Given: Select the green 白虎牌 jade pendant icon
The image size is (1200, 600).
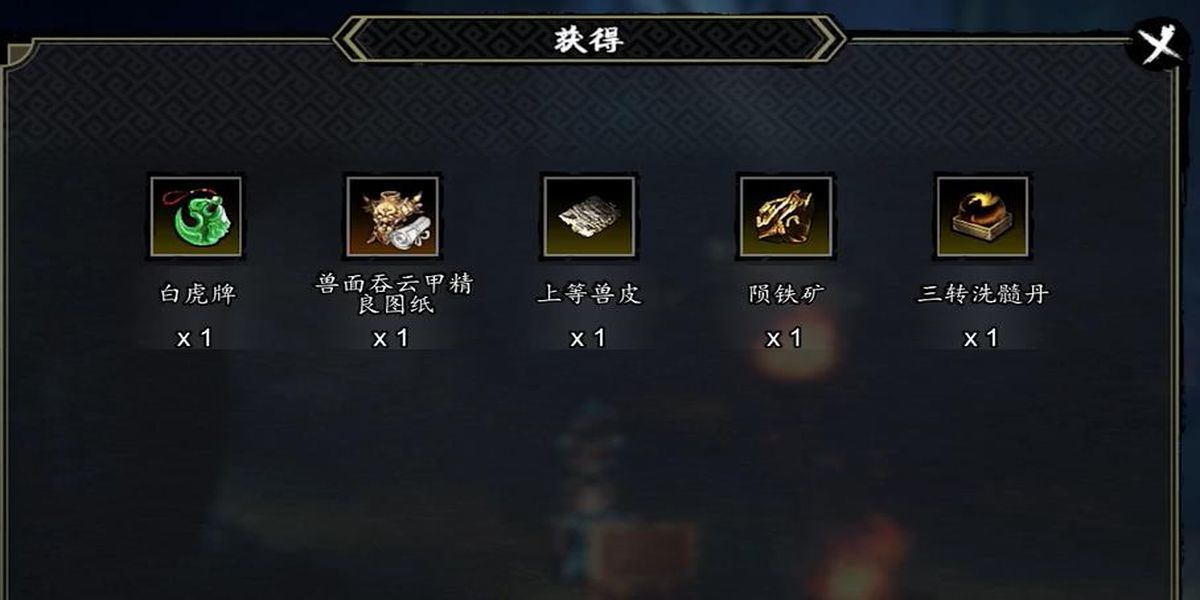Looking at the screenshot, I should [196, 216].
